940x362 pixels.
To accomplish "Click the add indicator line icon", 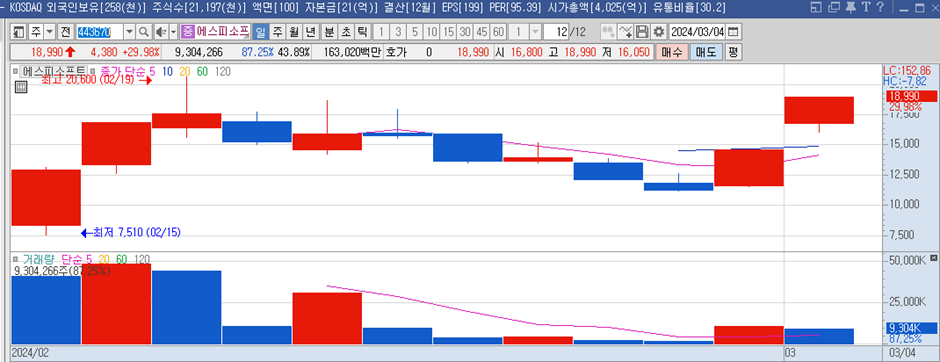I will point(625,32).
